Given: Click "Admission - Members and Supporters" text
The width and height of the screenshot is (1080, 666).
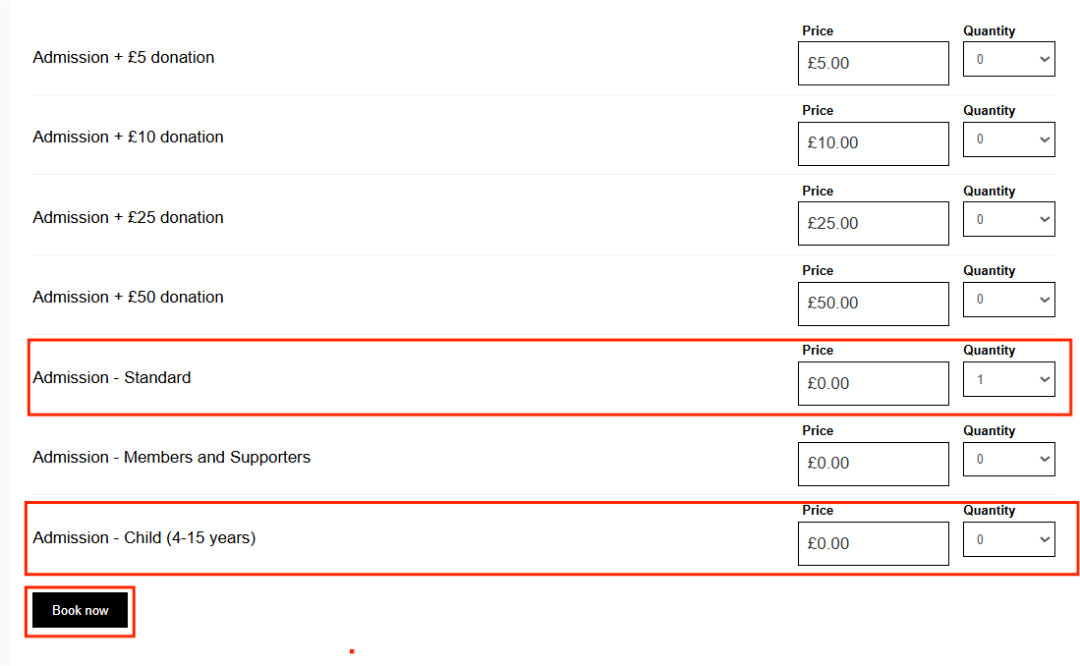Looking at the screenshot, I should tap(172, 458).
